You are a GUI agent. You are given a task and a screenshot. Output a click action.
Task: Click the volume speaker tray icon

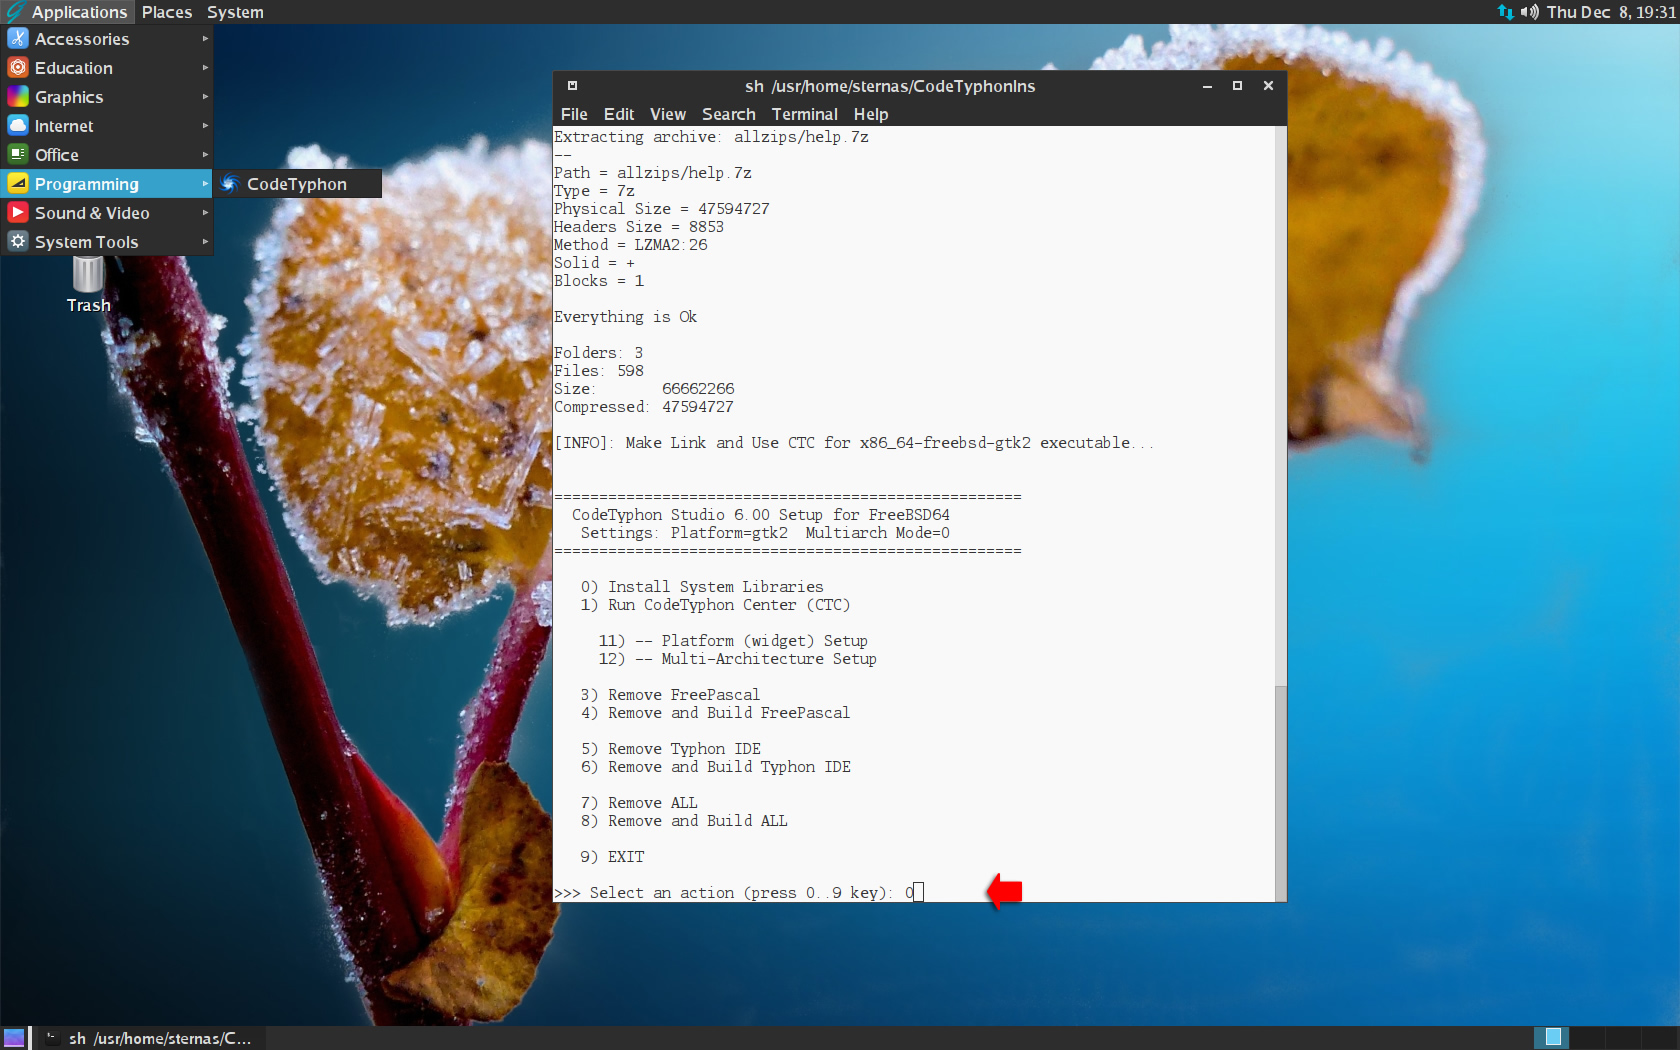click(1529, 12)
